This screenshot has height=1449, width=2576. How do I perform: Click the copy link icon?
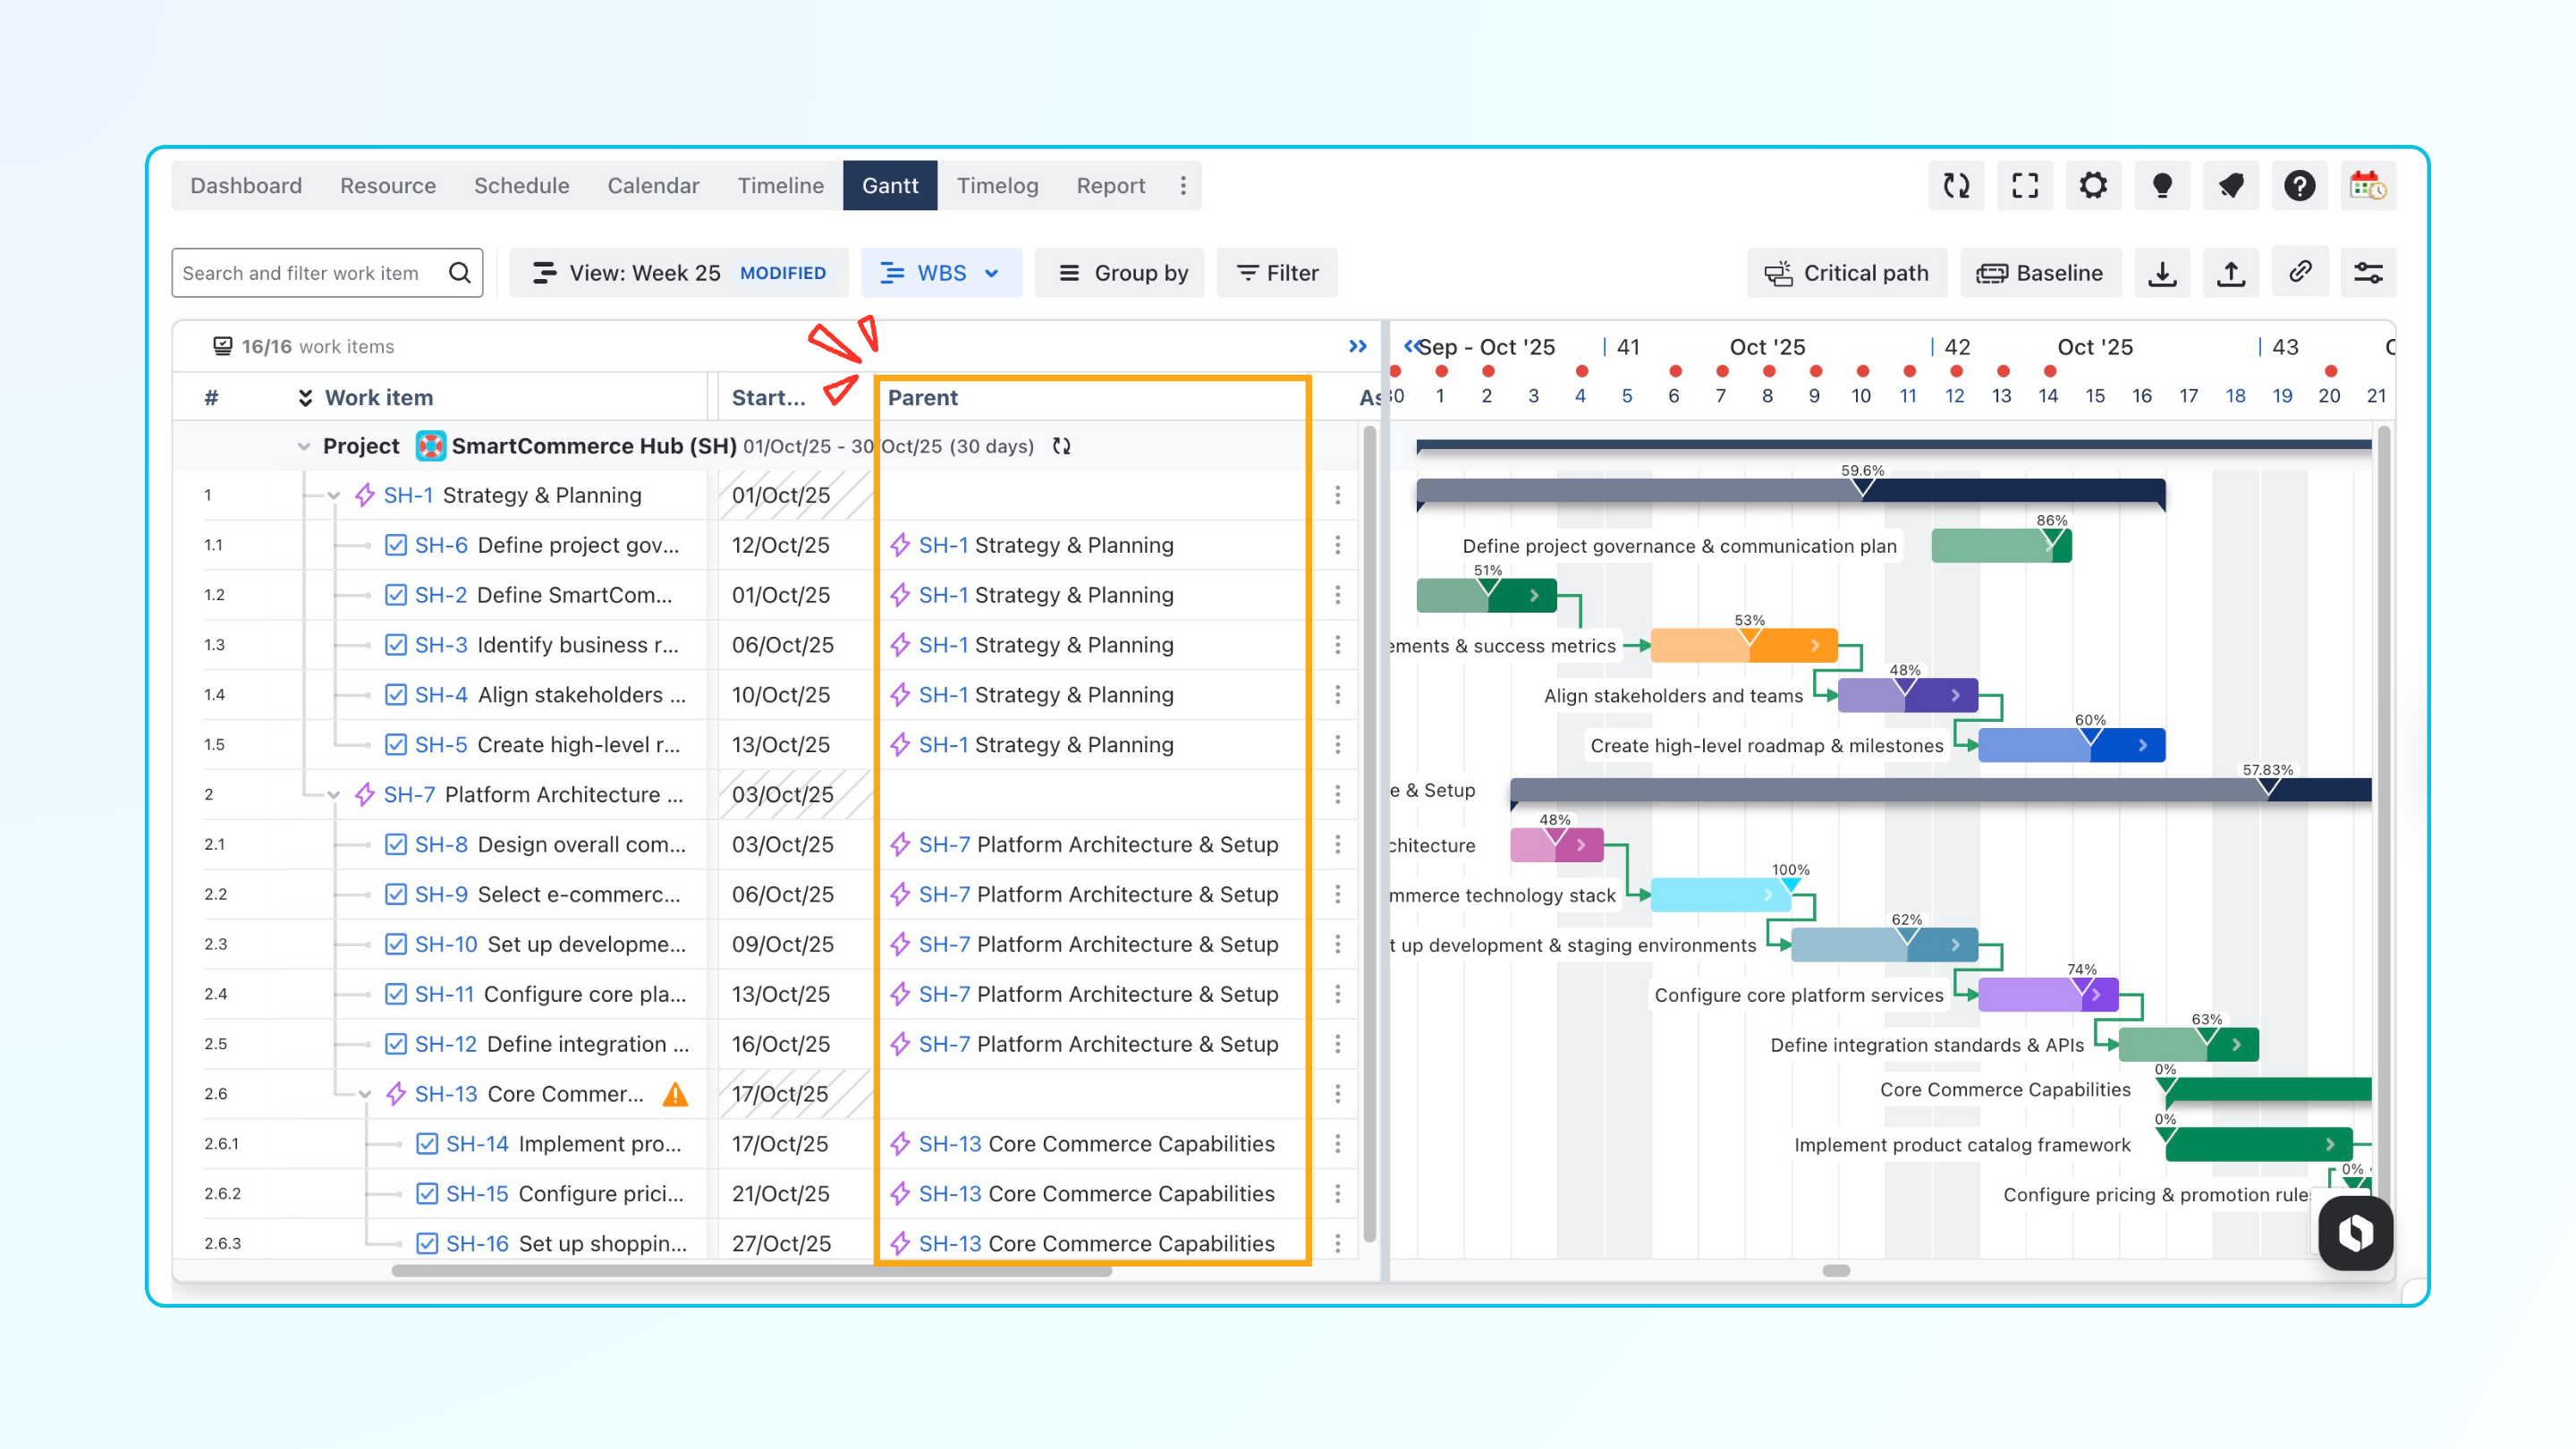[2300, 272]
